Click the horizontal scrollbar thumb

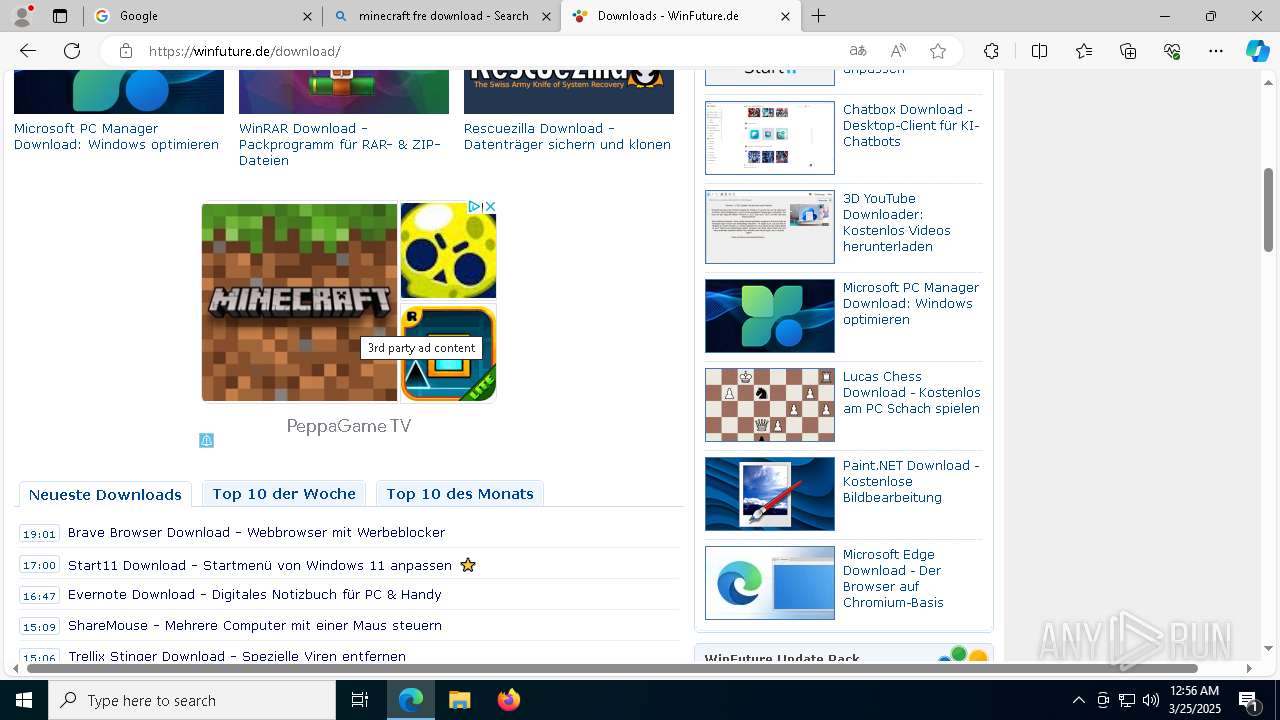click(x=612, y=668)
